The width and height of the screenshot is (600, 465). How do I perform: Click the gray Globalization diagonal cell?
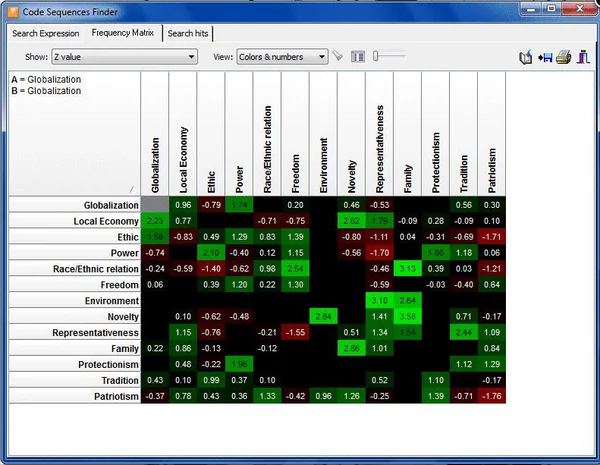pyautogui.click(x=155, y=205)
